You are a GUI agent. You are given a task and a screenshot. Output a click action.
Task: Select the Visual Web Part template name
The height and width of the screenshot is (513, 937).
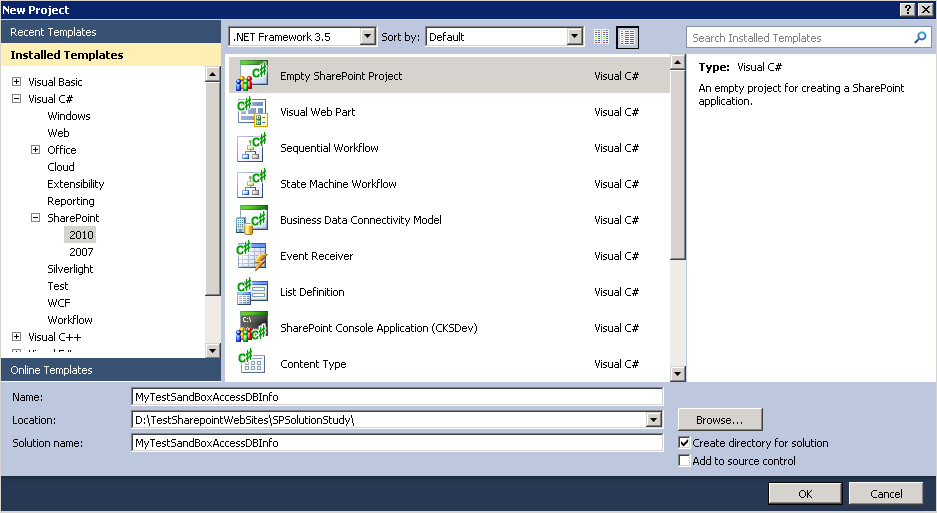point(317,112)
